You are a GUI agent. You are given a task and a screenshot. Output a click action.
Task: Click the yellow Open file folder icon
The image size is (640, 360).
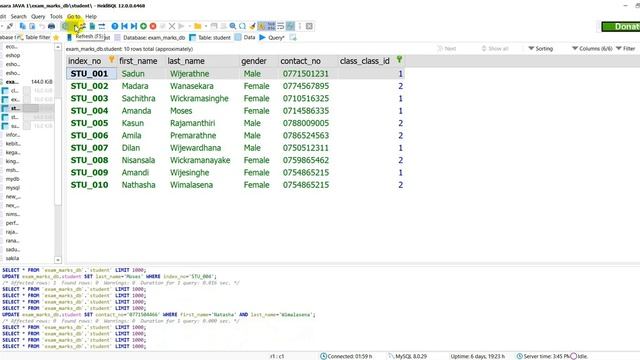click(198, 26)
